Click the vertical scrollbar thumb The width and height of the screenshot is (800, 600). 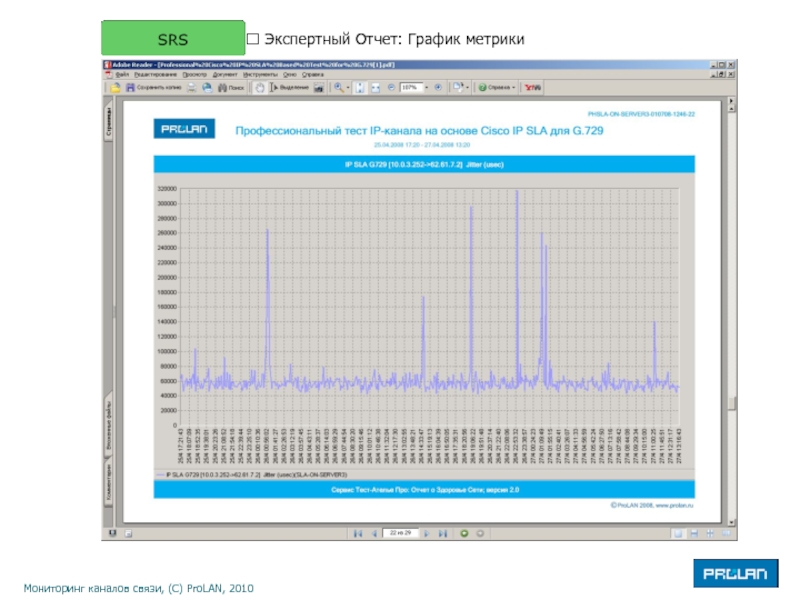point(732,403)
